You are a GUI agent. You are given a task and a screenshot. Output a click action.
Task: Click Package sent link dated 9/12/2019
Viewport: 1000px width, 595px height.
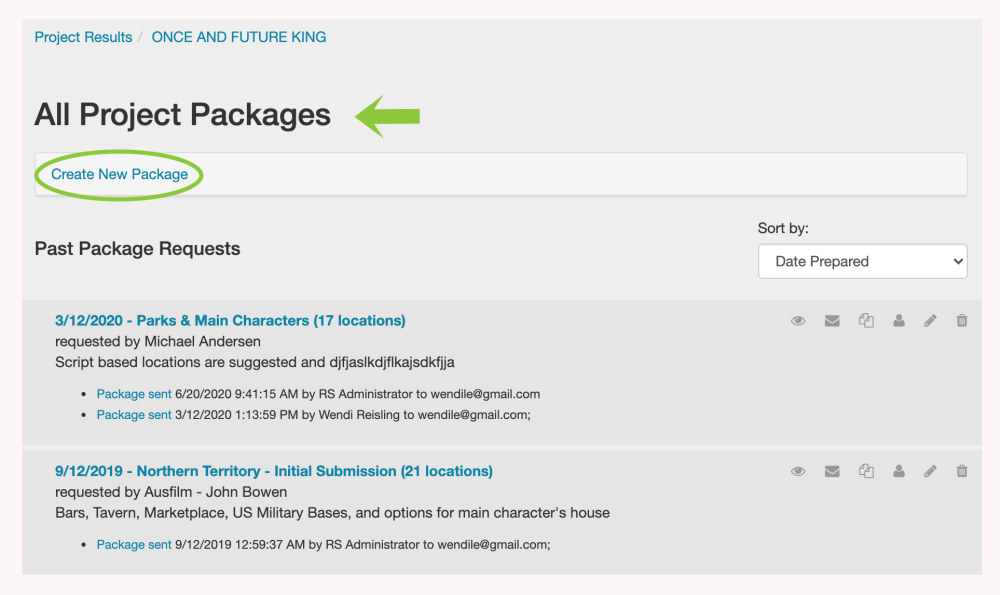point(134,545)
